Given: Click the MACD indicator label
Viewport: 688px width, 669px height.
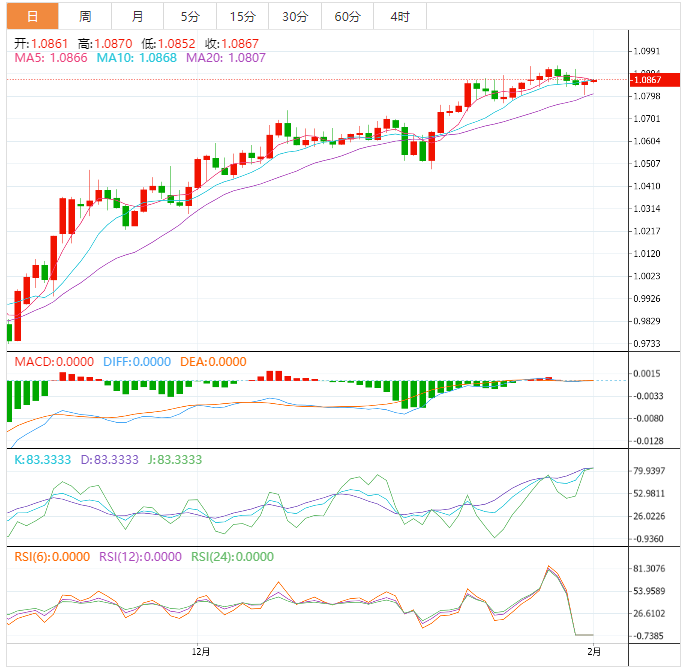Looking at the screenshot, I should coord(54,362).
